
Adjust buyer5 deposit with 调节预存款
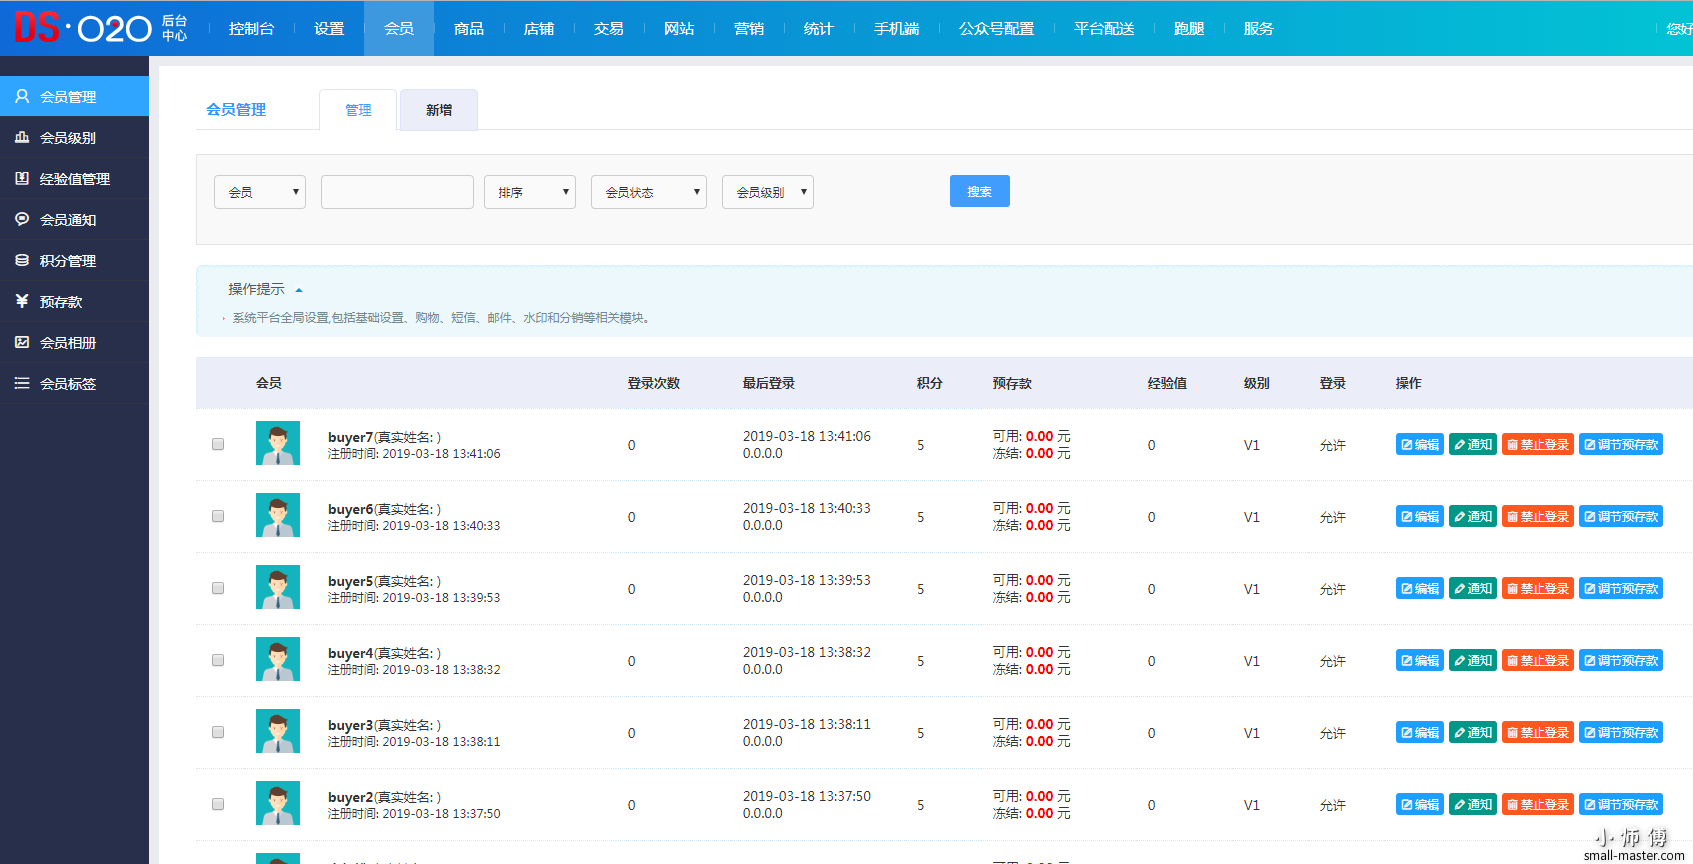[x=1621, y=588]
